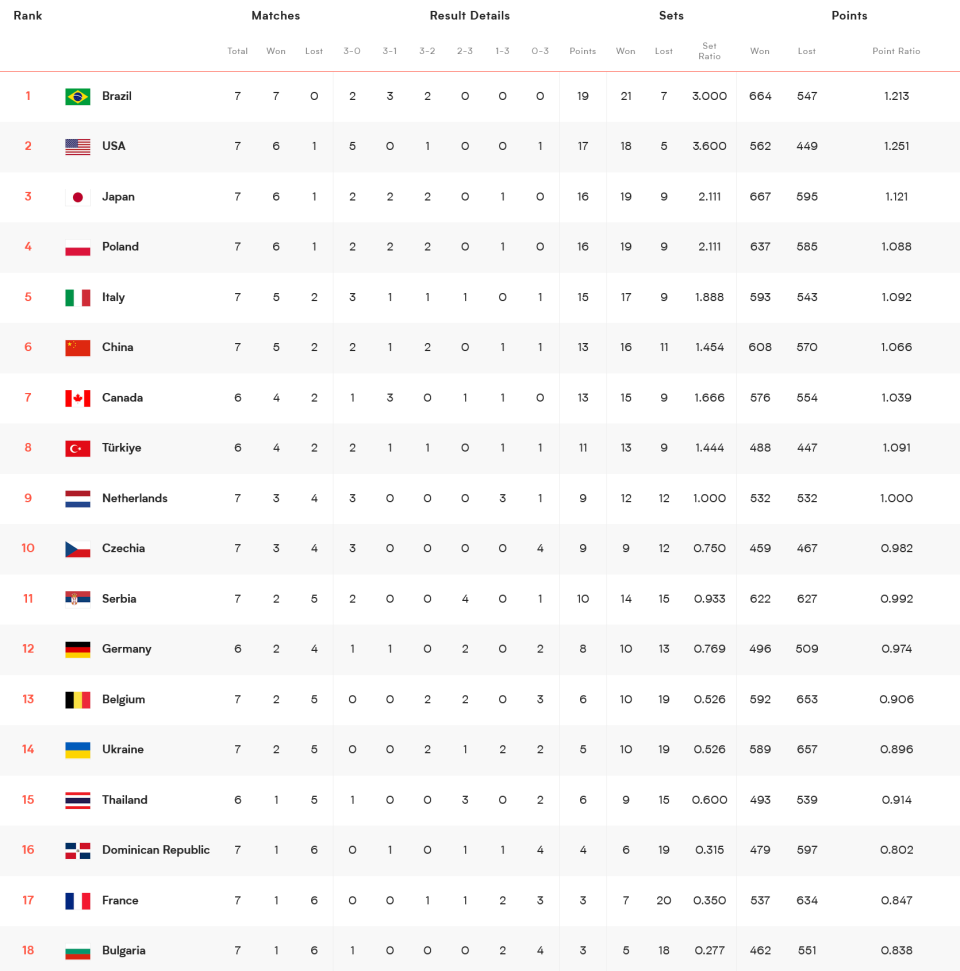Click the Rank column header

28,15
